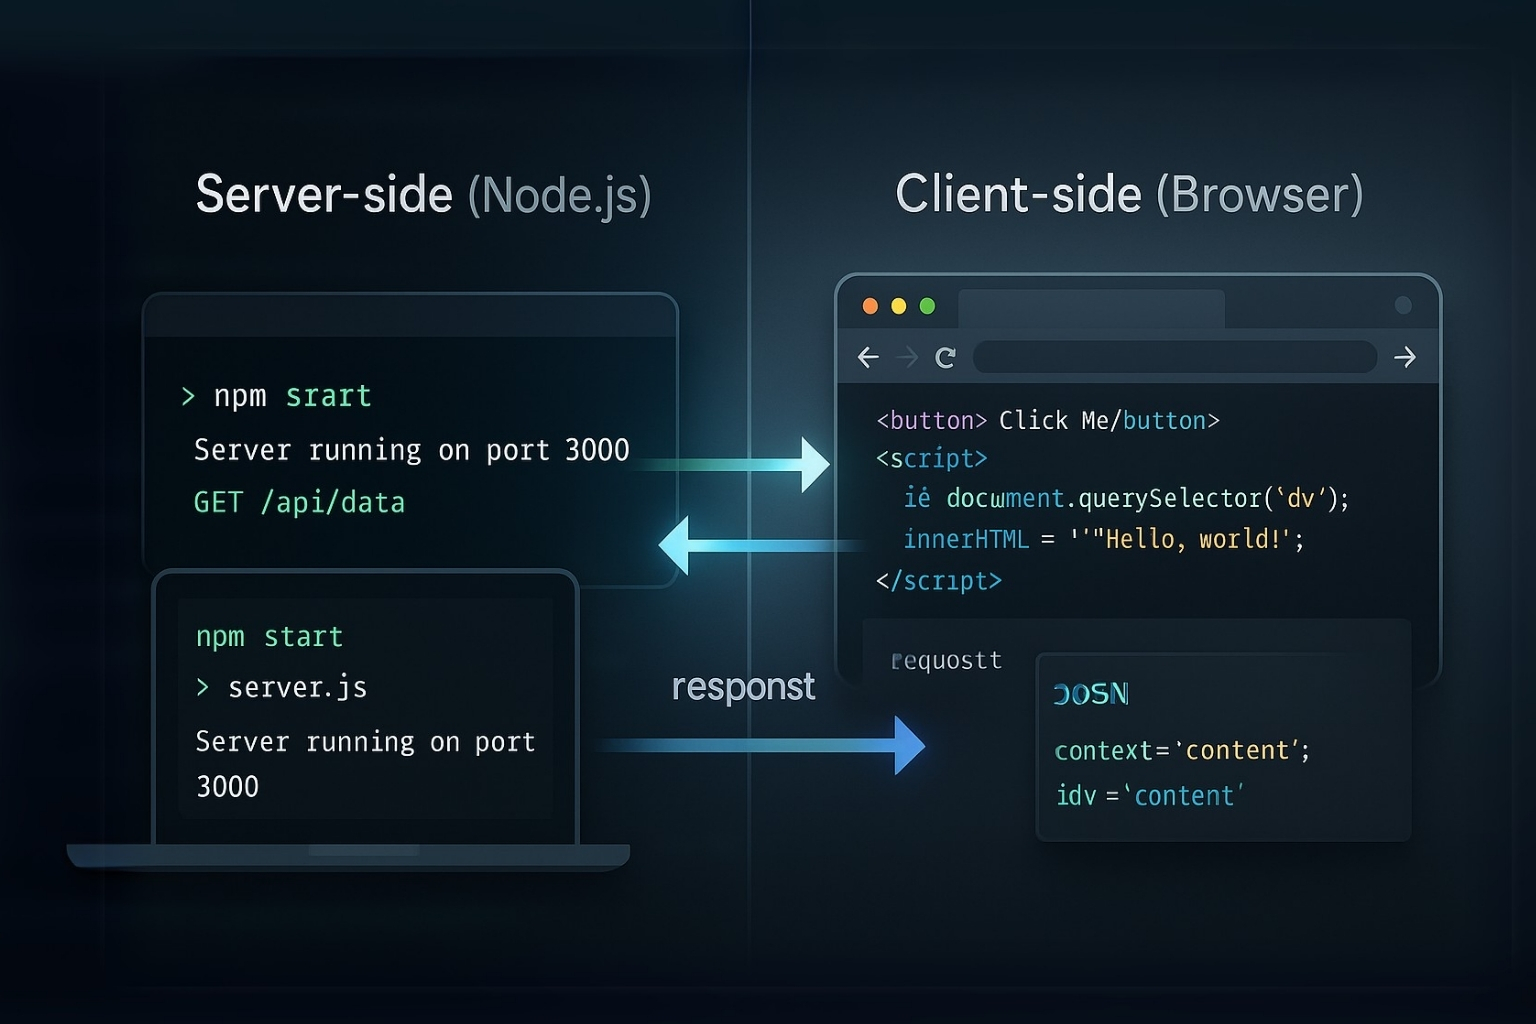Screen dimensions: 1536x1024
Task: Click 'Server running on port 3000' in upper terminal
Action: [x=411, y=450]
